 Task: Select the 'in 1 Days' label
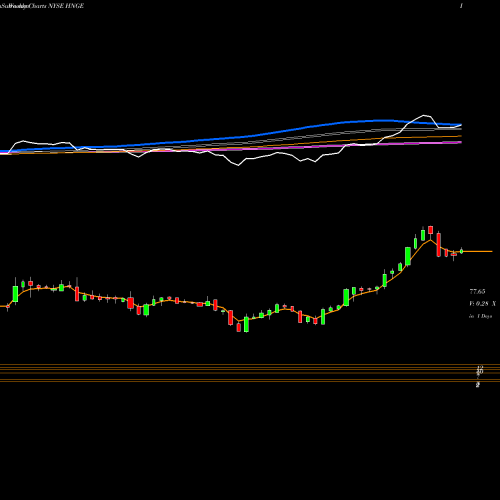pyautogui.click(x=480, y=316)
